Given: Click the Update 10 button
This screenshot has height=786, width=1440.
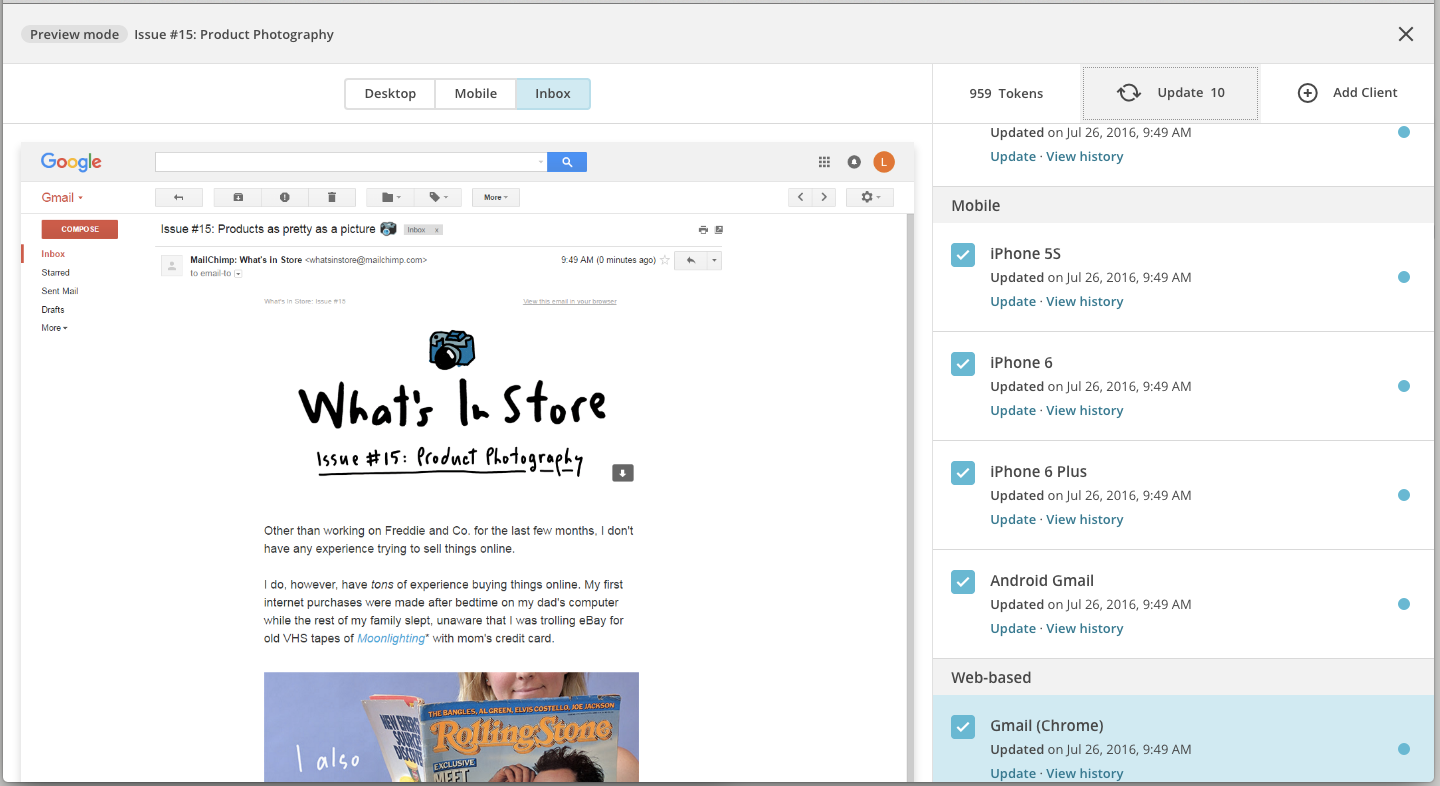Looking at the screenshot, I should [x=1170, y=92].
